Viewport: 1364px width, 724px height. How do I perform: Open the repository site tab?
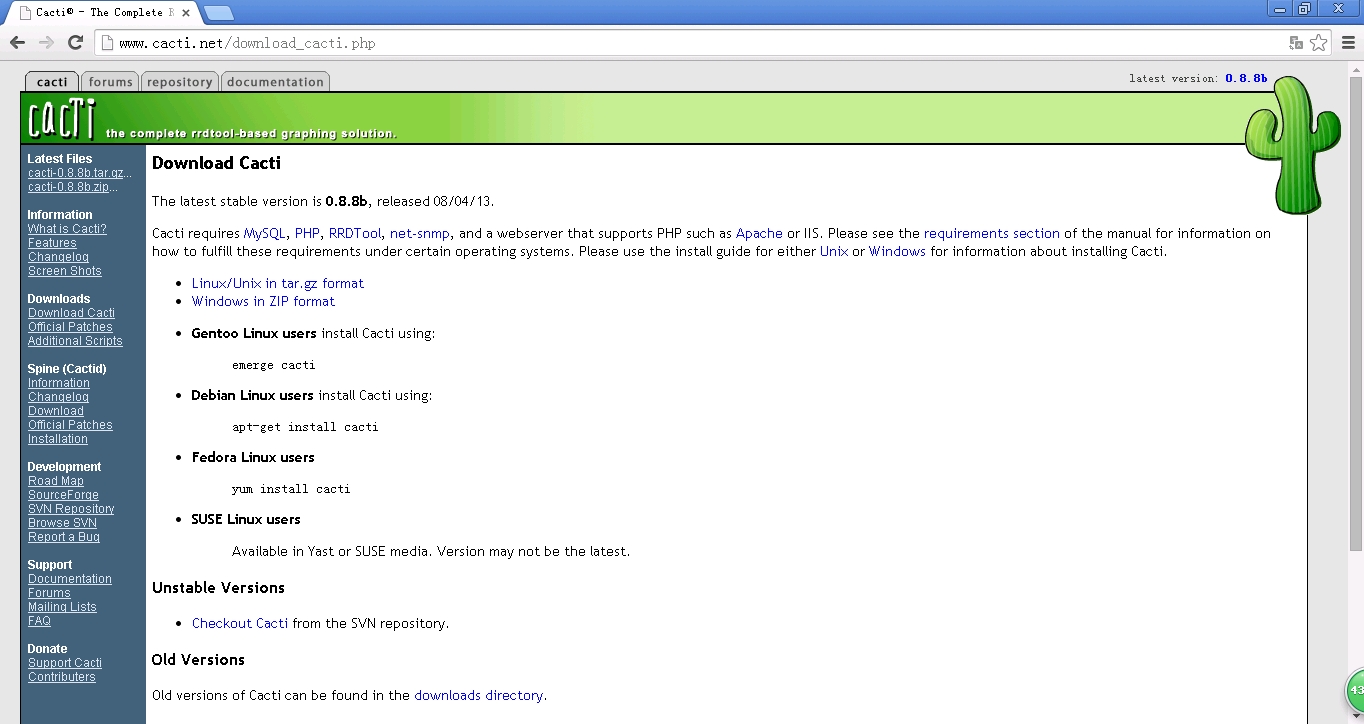179,82
